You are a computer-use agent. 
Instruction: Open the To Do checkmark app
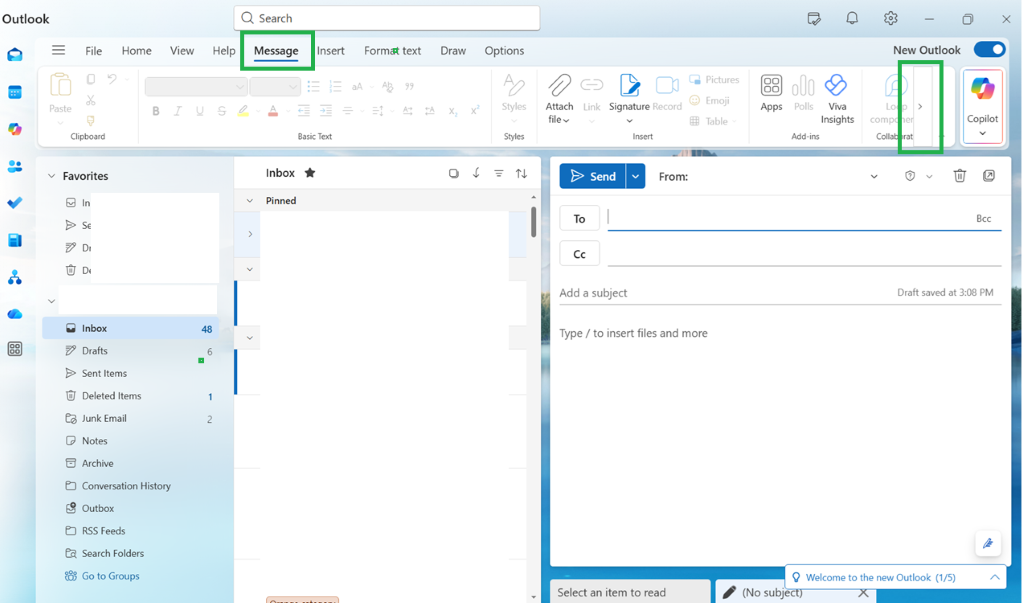click(15, 203)
